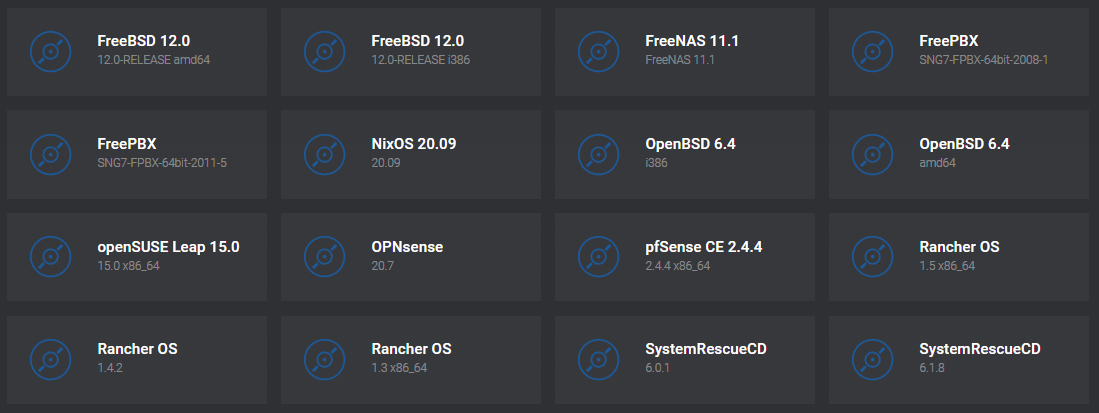The height and width of the screenshot is (413, 1099).
Task: Click the 12.0-RELEASE amd64 subtitle text
Action: tap(153, 60)
